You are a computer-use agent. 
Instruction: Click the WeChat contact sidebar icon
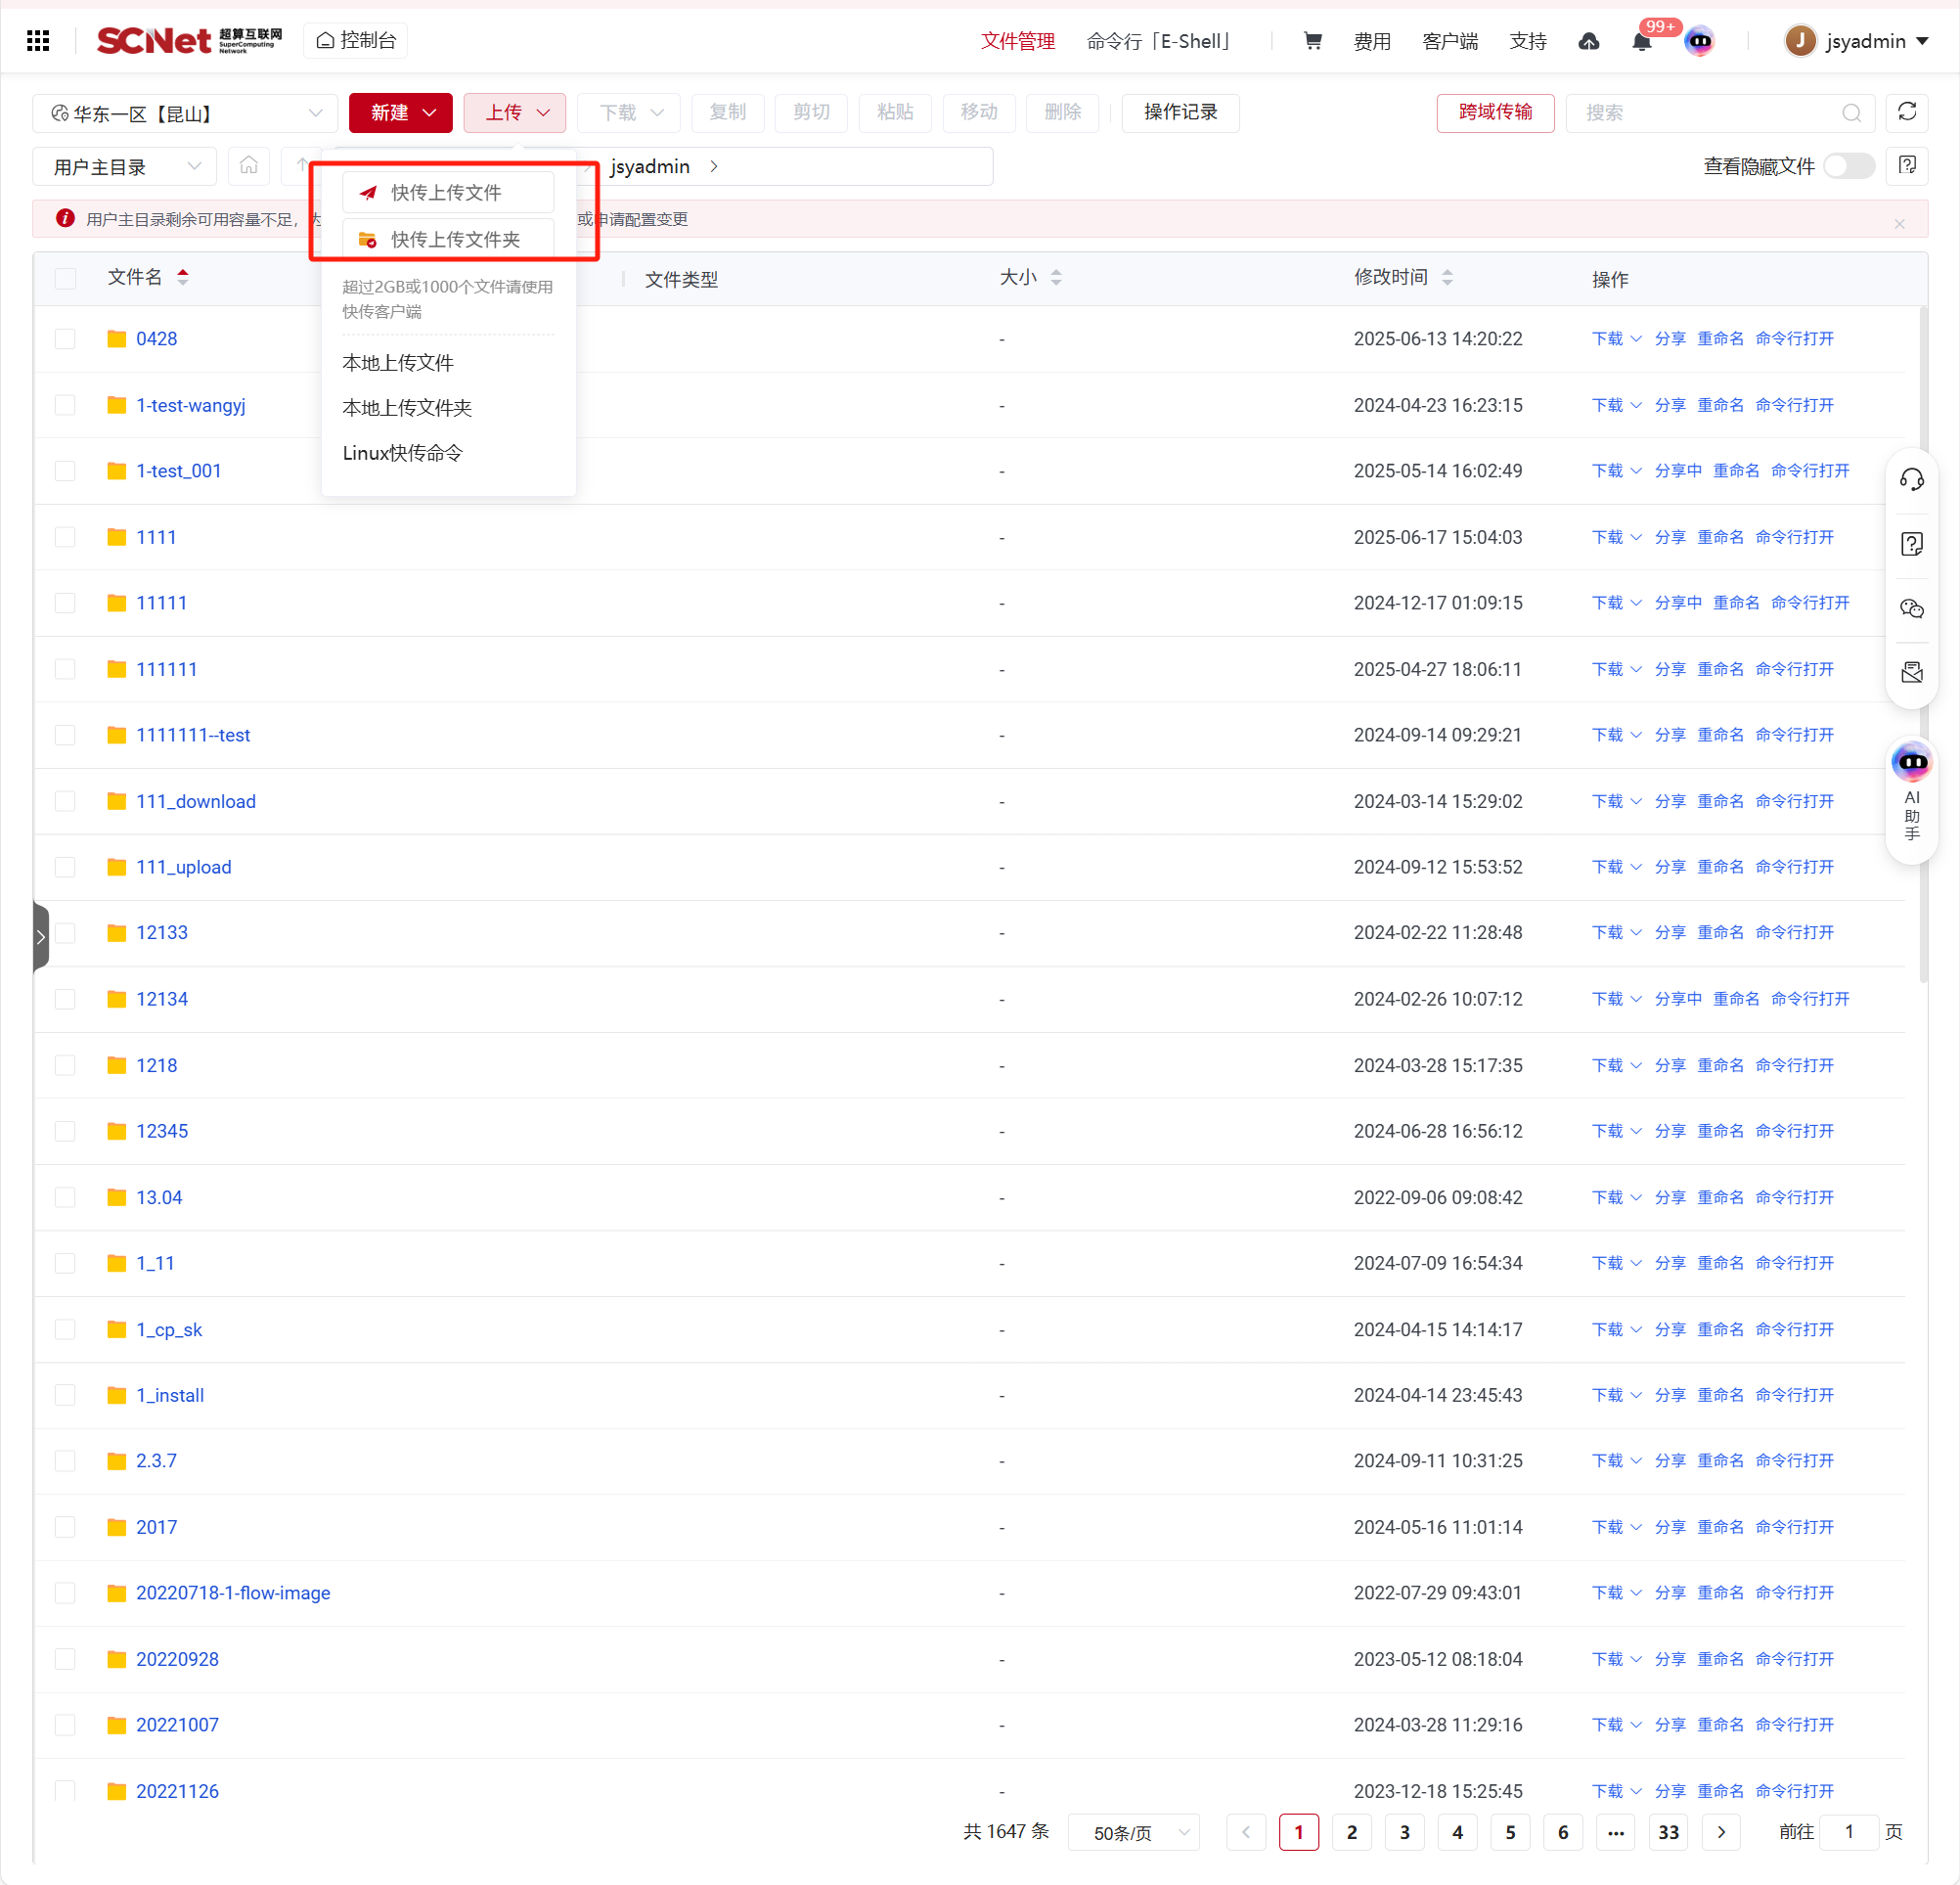pyautogui.click(x=1911, y=608)
